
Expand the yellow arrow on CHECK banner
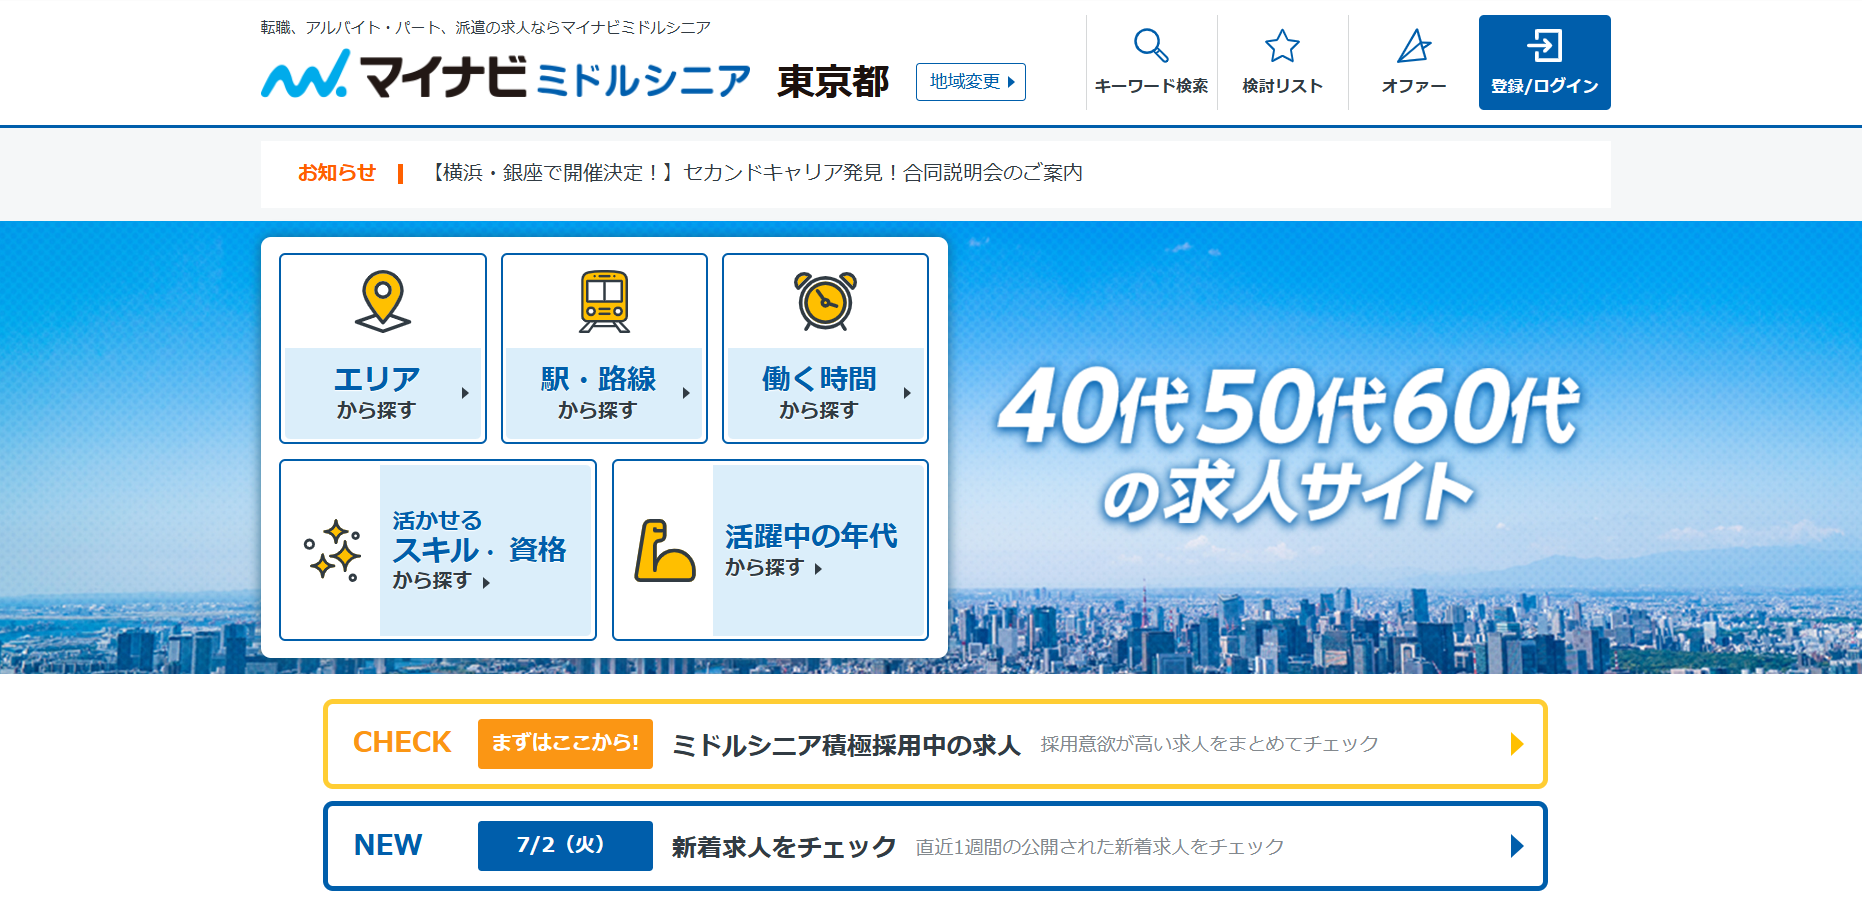[x=1516, y=744]
